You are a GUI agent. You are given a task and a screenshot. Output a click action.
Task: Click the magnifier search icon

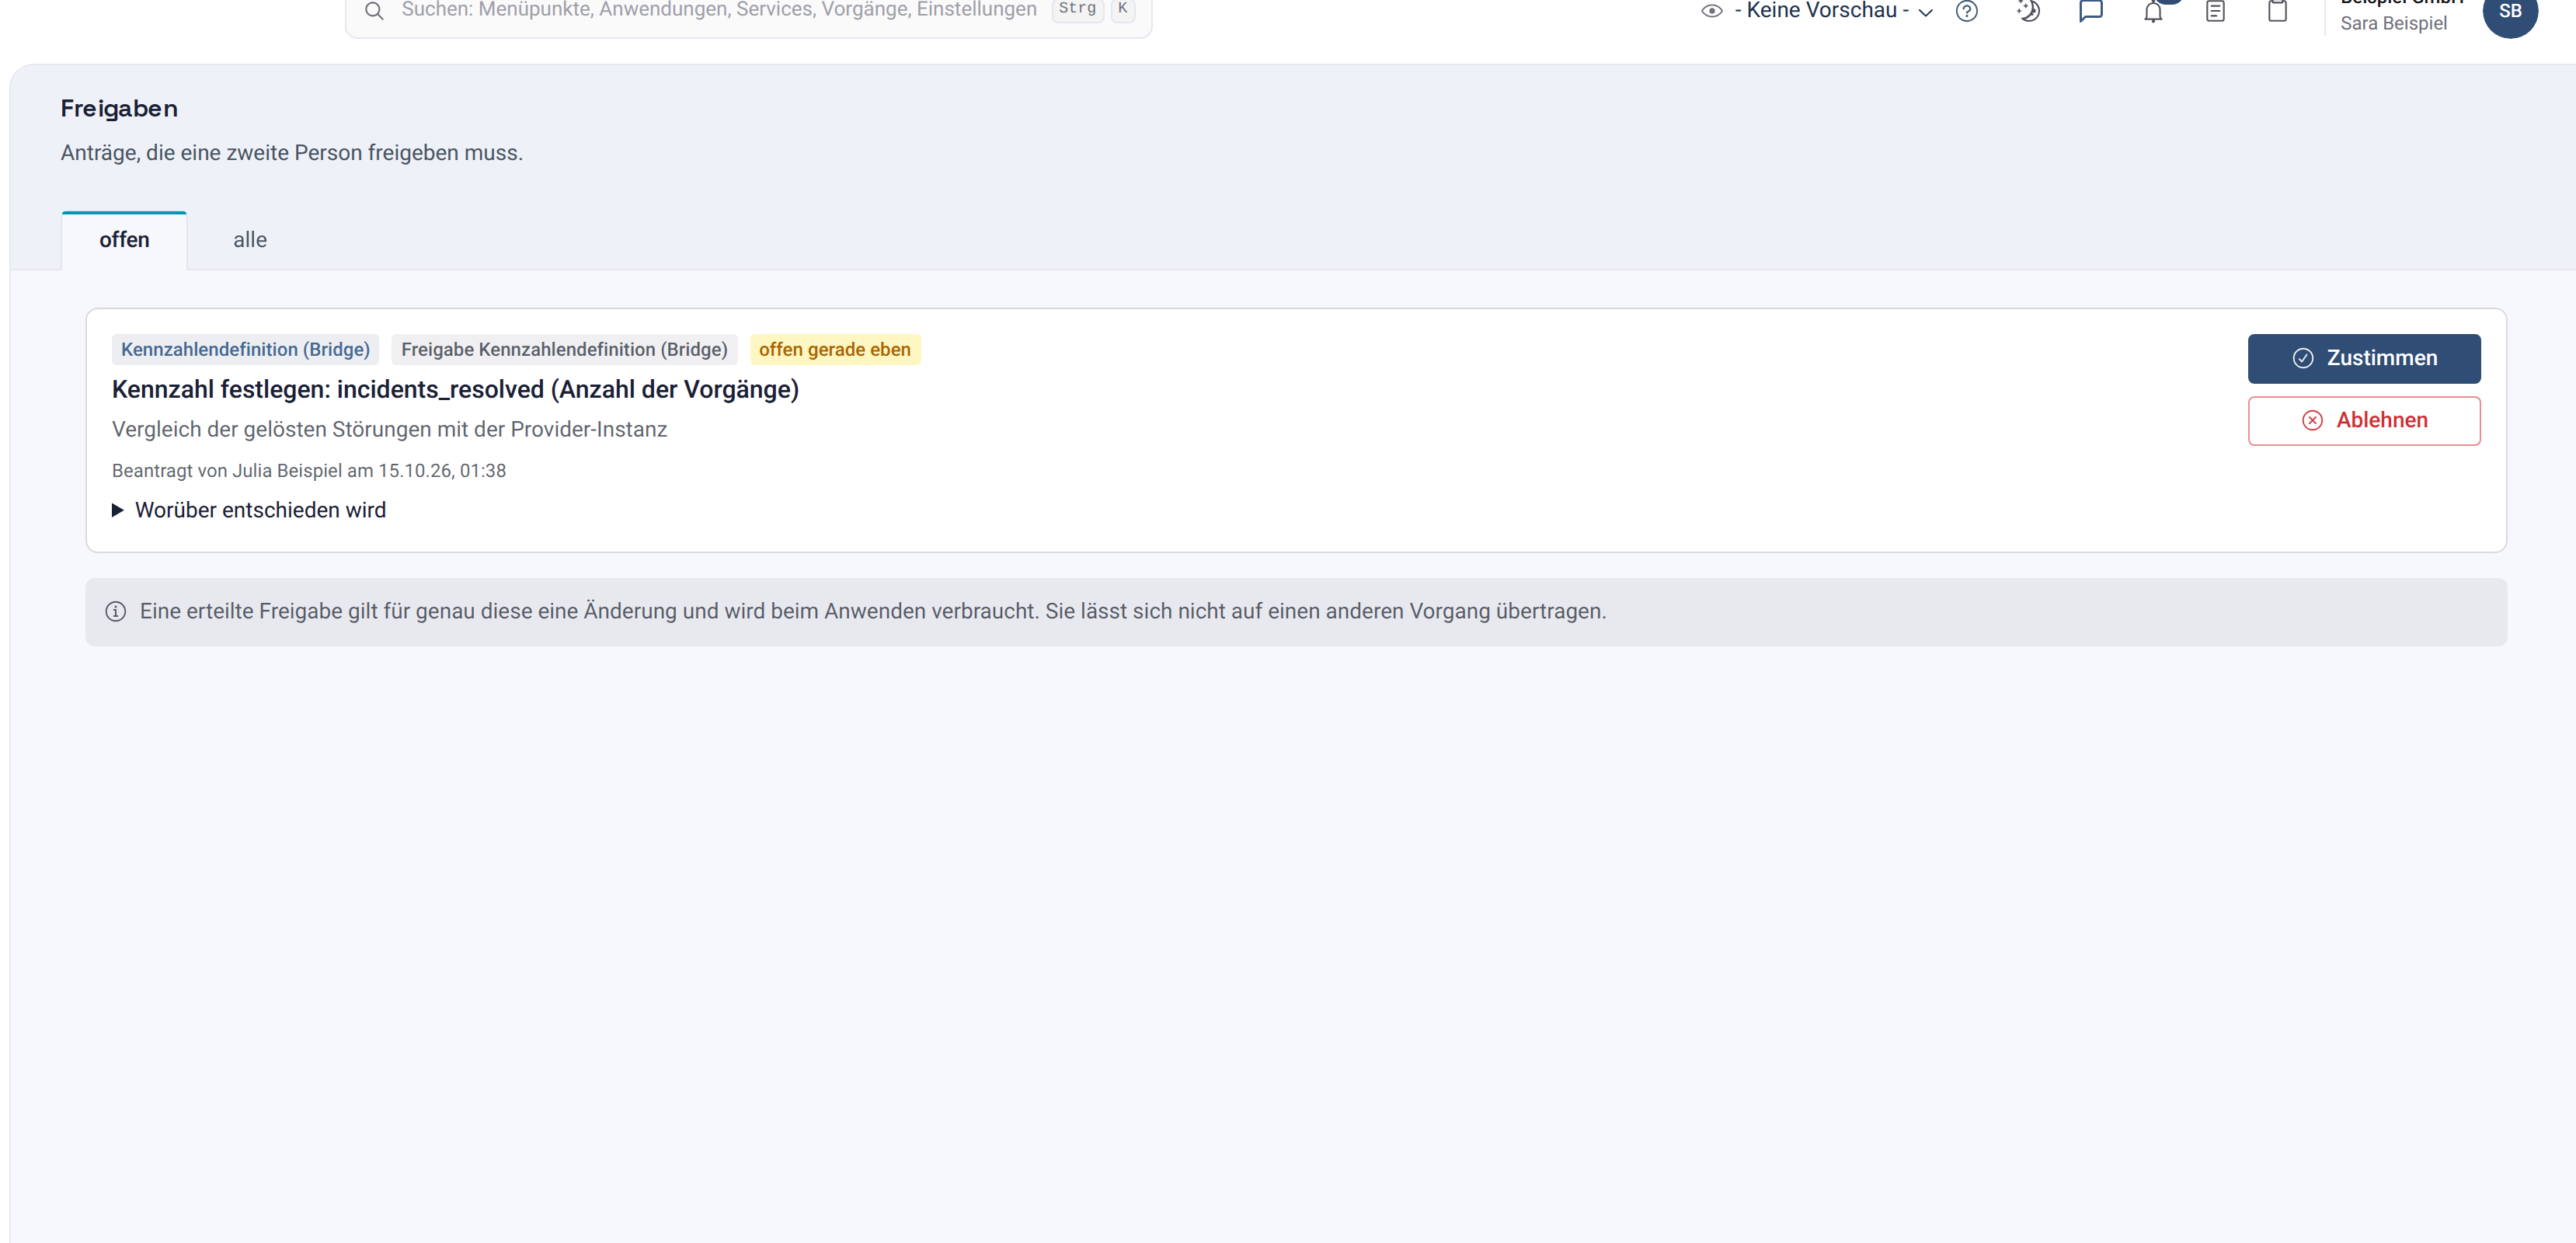coord(374,11)
